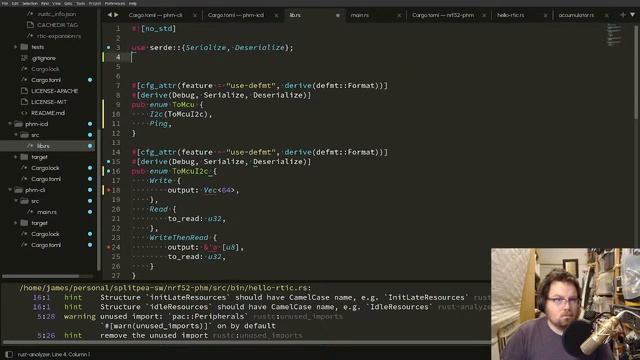The image size is (640, 360).
Task: Open the Goto menu
Action: point(68,3)
